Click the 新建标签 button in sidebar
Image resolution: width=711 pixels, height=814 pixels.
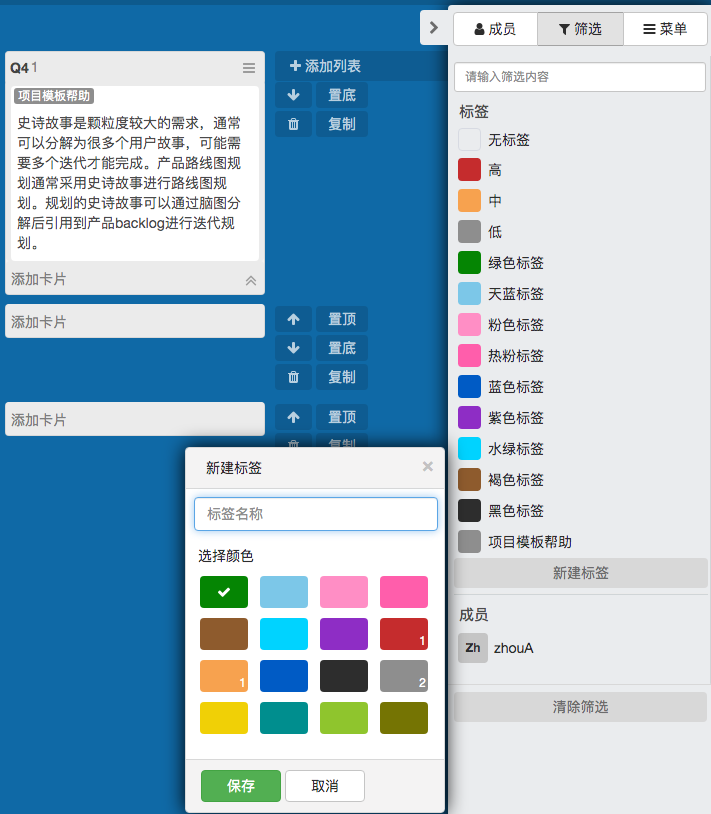point(580,573)
